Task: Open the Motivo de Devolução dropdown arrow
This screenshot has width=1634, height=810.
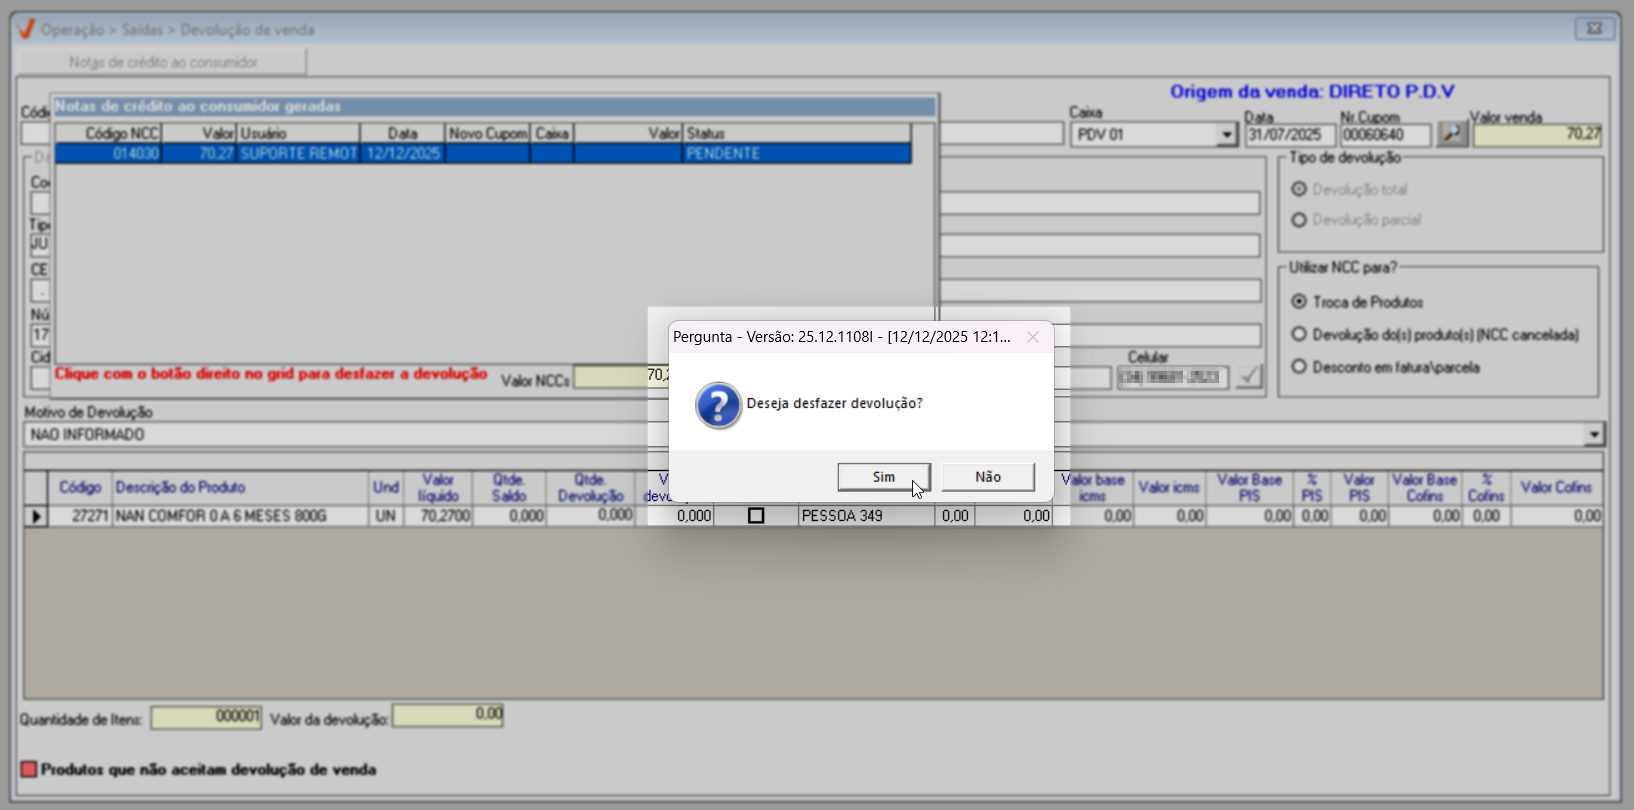Action: [x=1595, y=435]
